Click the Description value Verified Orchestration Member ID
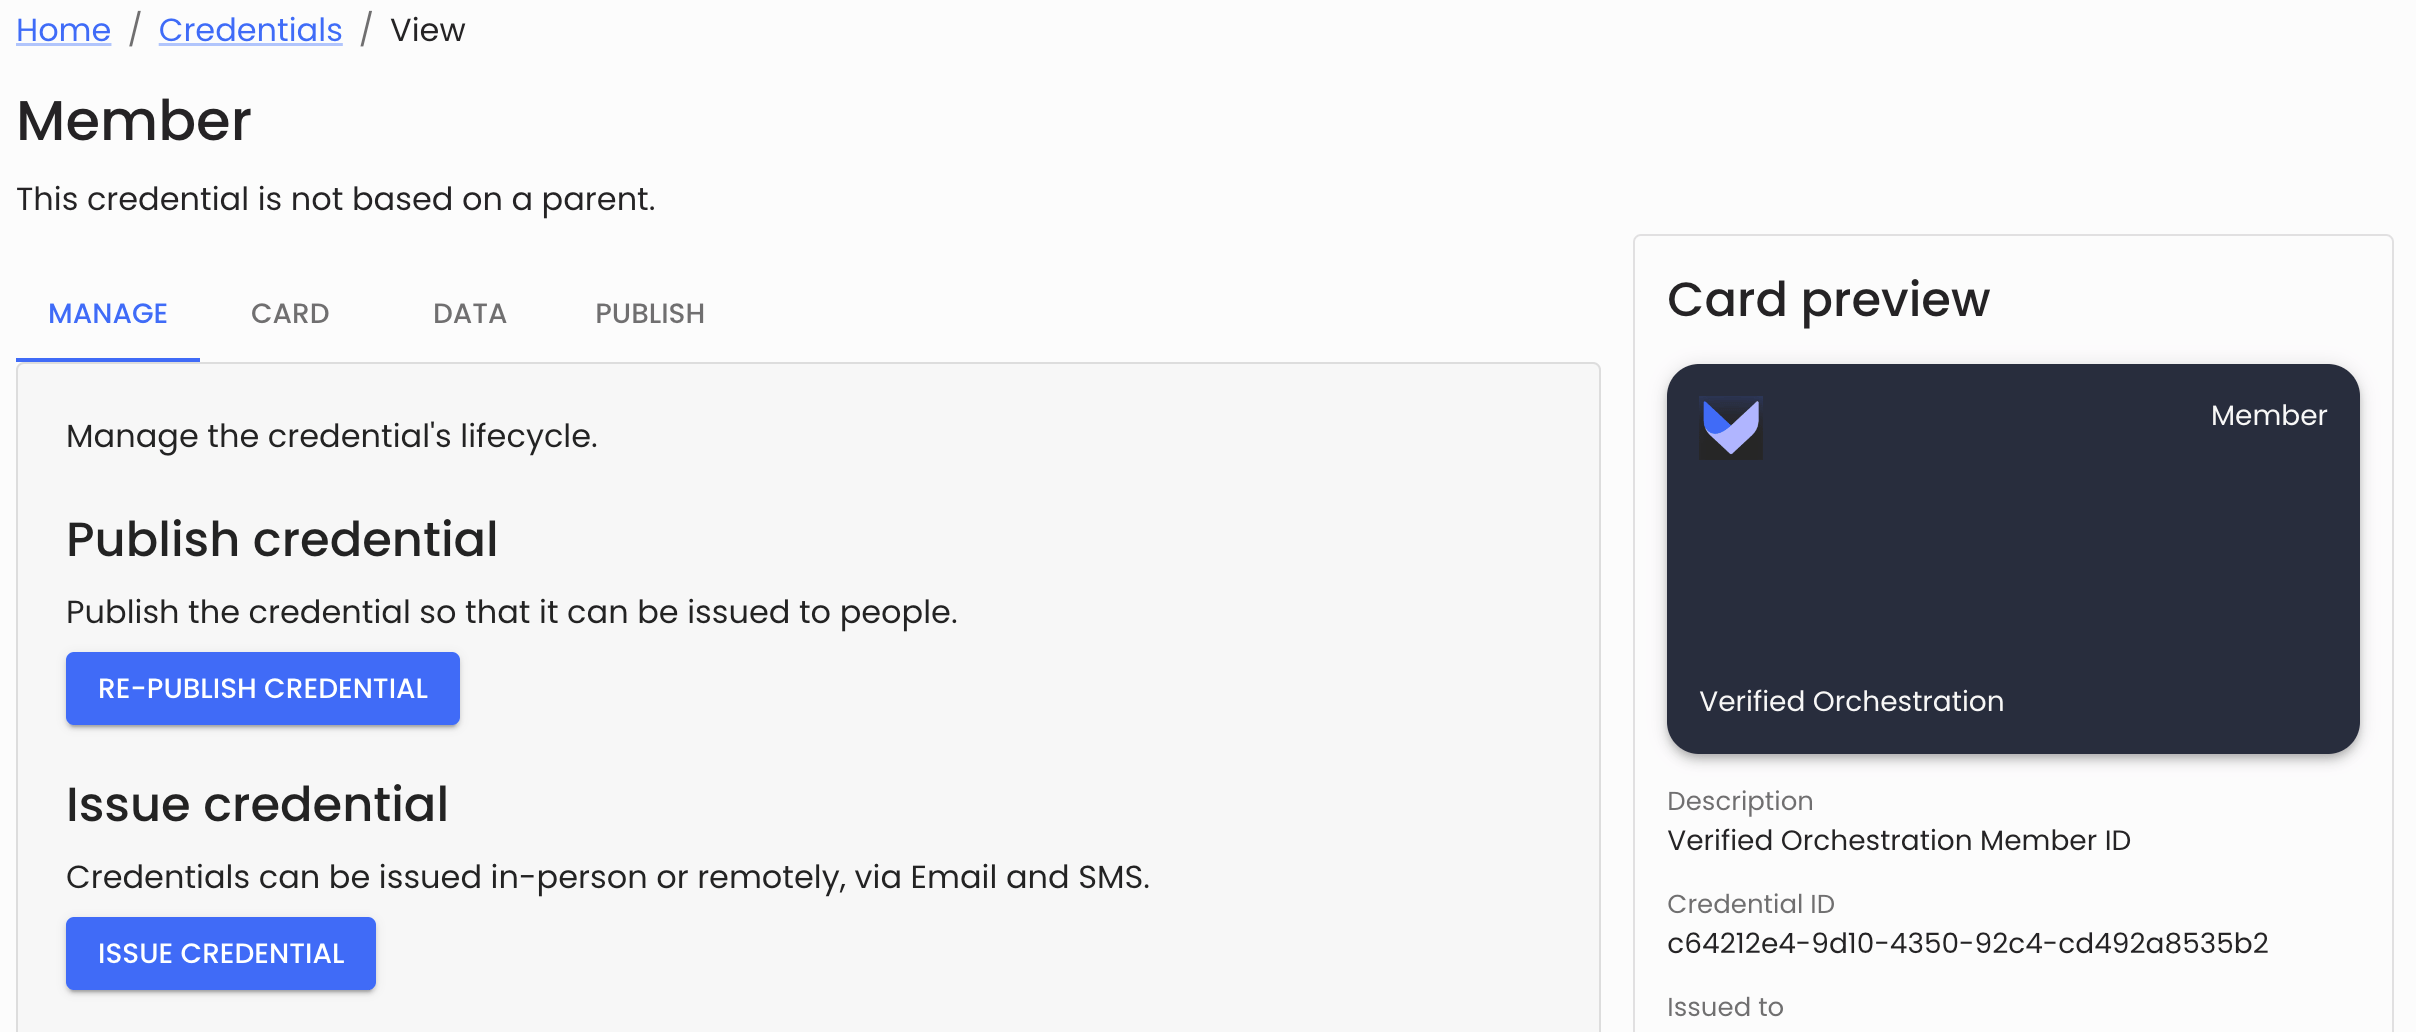 tap(1898, 840)
